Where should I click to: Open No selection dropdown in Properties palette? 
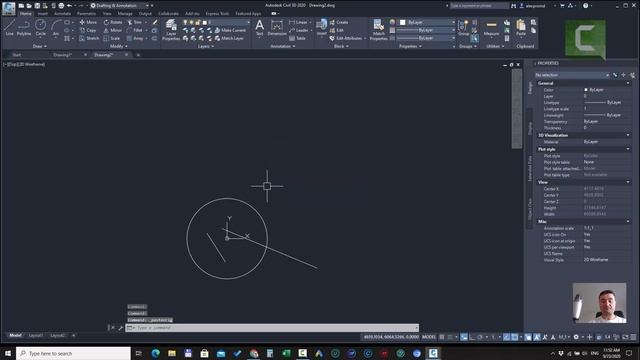pos(572,75)
